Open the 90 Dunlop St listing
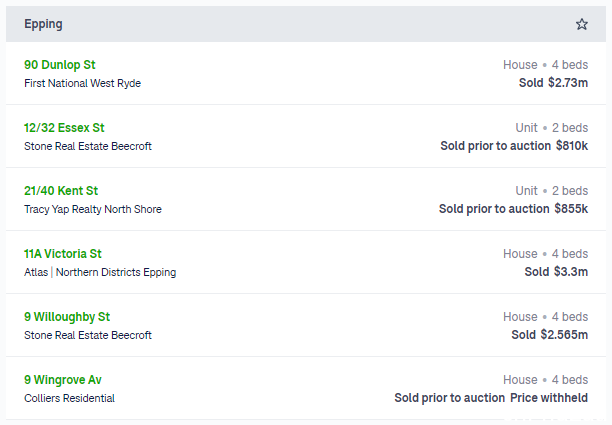Image resolution: width=612 pixels, height=425 pixels. [x=59, y=65]
